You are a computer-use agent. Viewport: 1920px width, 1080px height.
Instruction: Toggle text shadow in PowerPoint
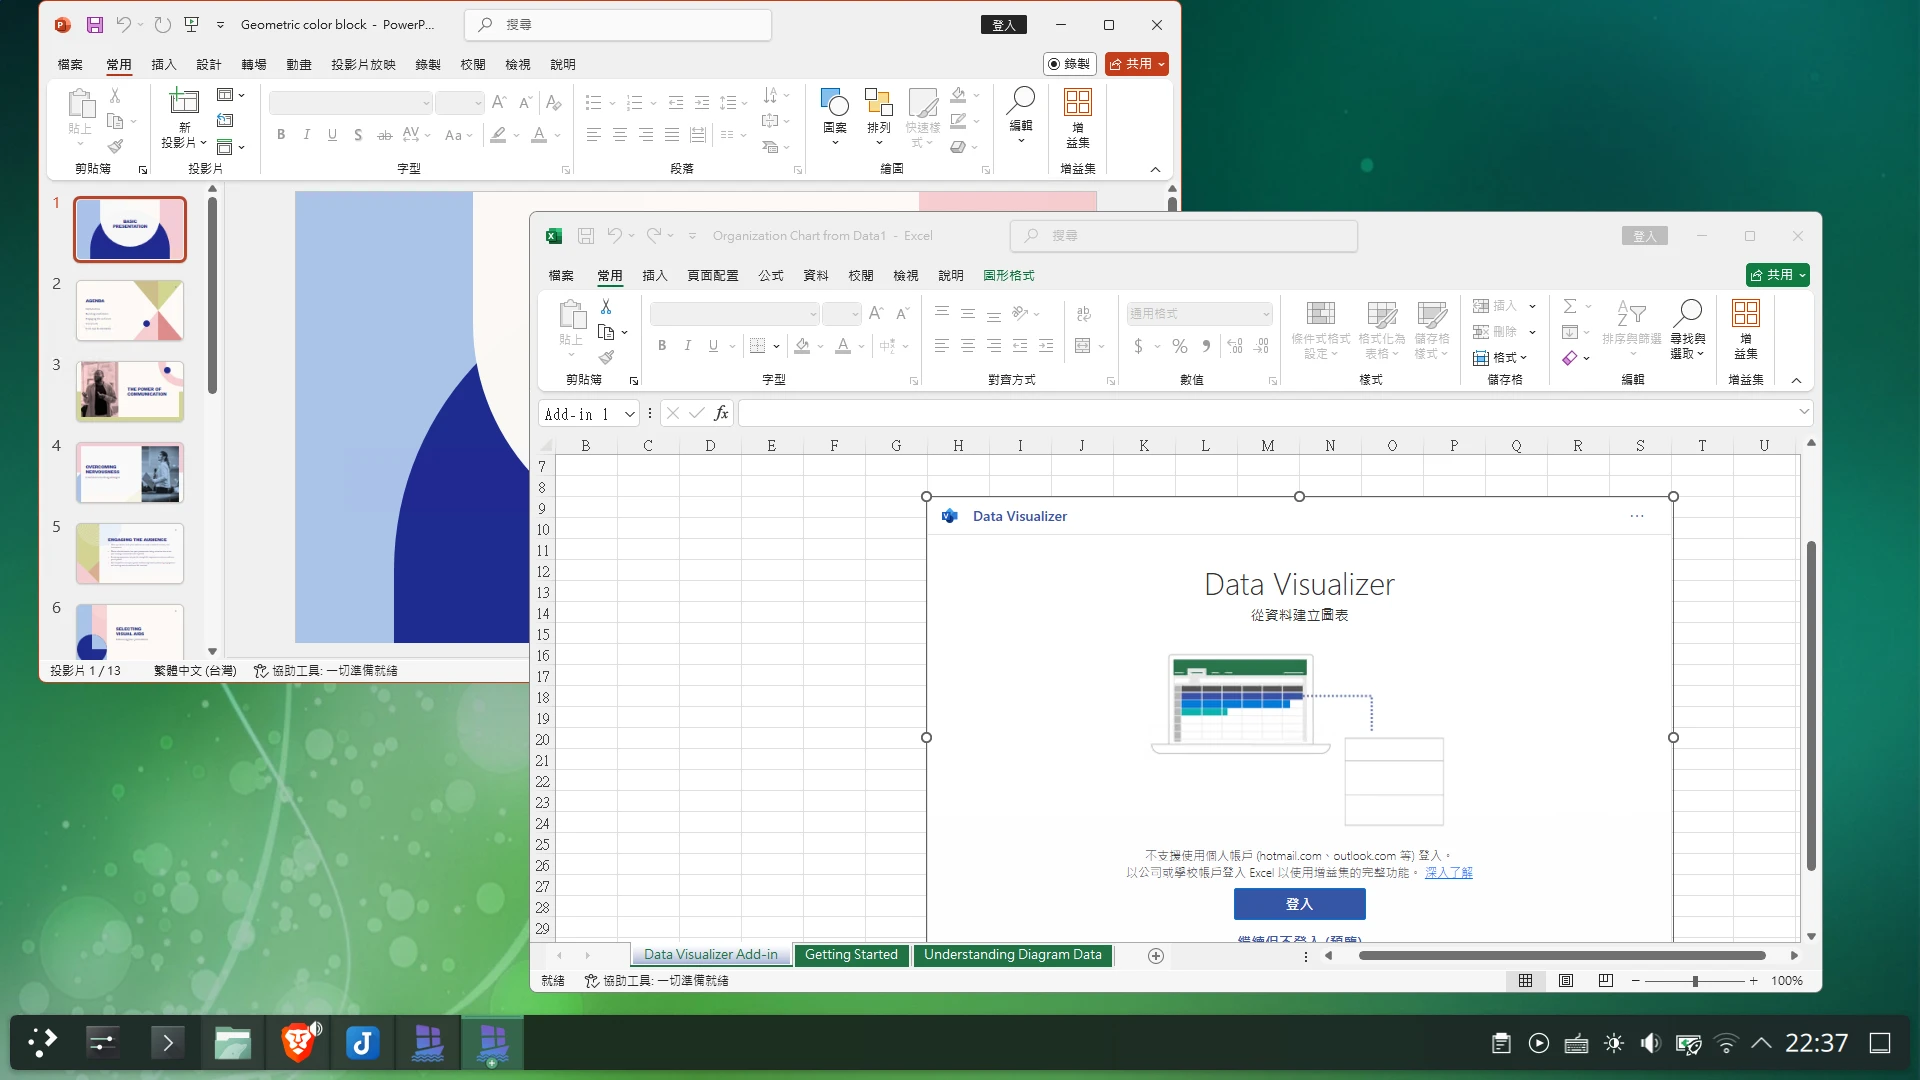(357, 134)
